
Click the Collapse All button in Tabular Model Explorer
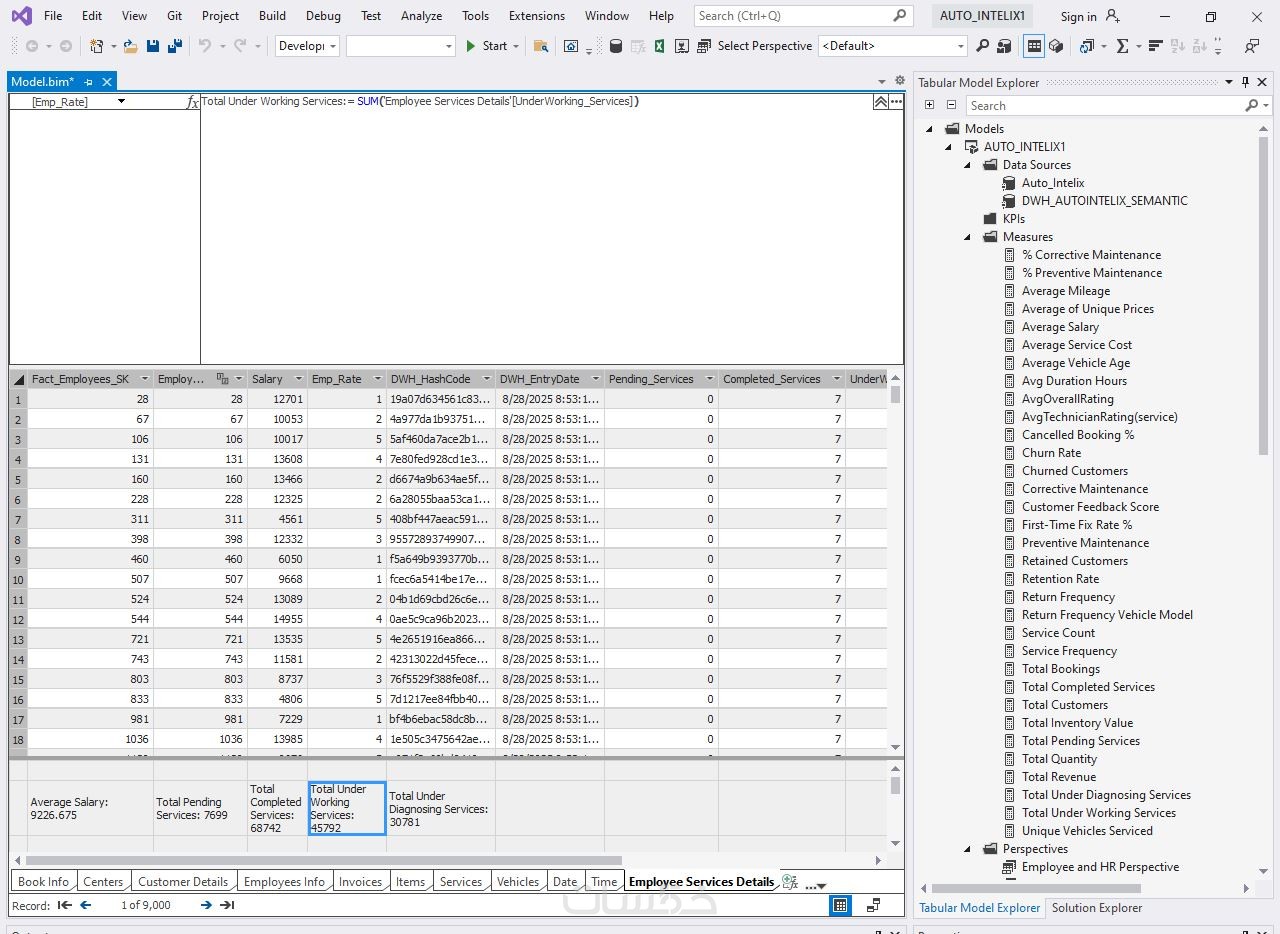point(951,105)
